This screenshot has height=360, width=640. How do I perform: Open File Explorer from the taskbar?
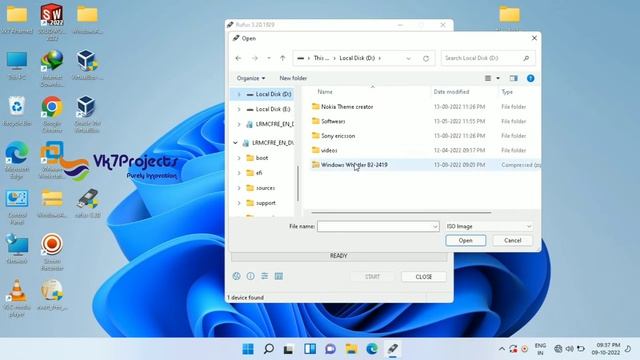click(351, 349)
